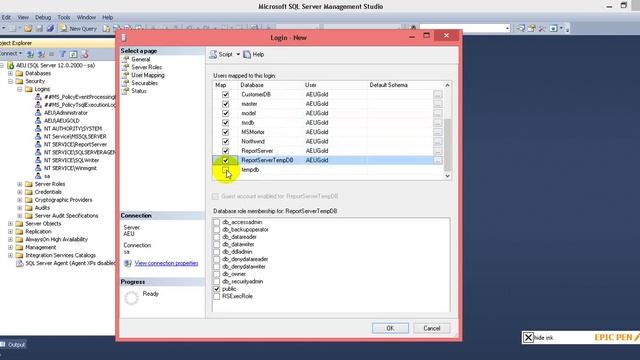640x360 pixels.
Task: Check the Map box for tempdb
Action: tap(225, 170)
